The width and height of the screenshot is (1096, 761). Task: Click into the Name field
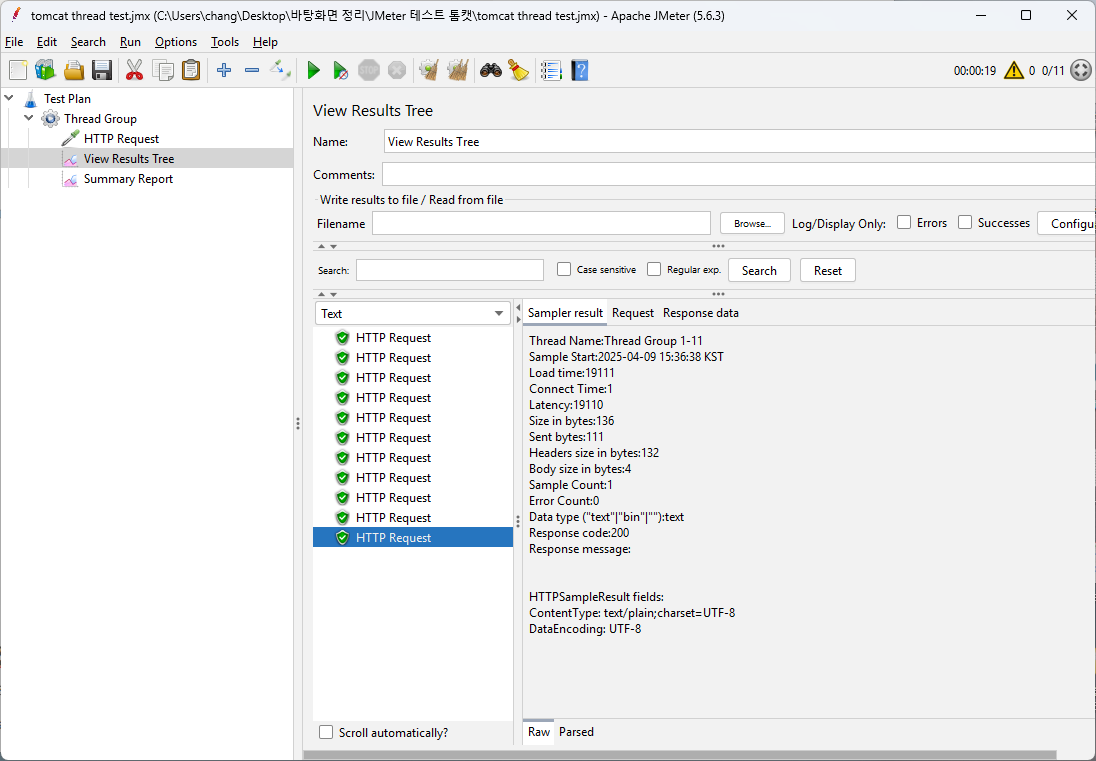point(740,142)
